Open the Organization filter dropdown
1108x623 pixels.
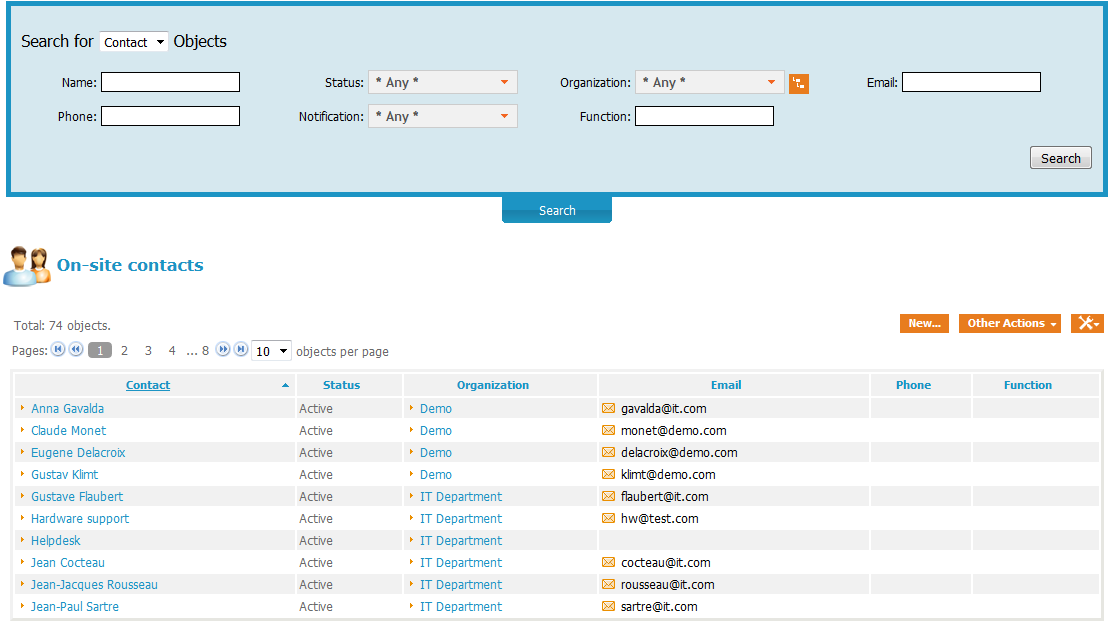click(x=709, y=83)
